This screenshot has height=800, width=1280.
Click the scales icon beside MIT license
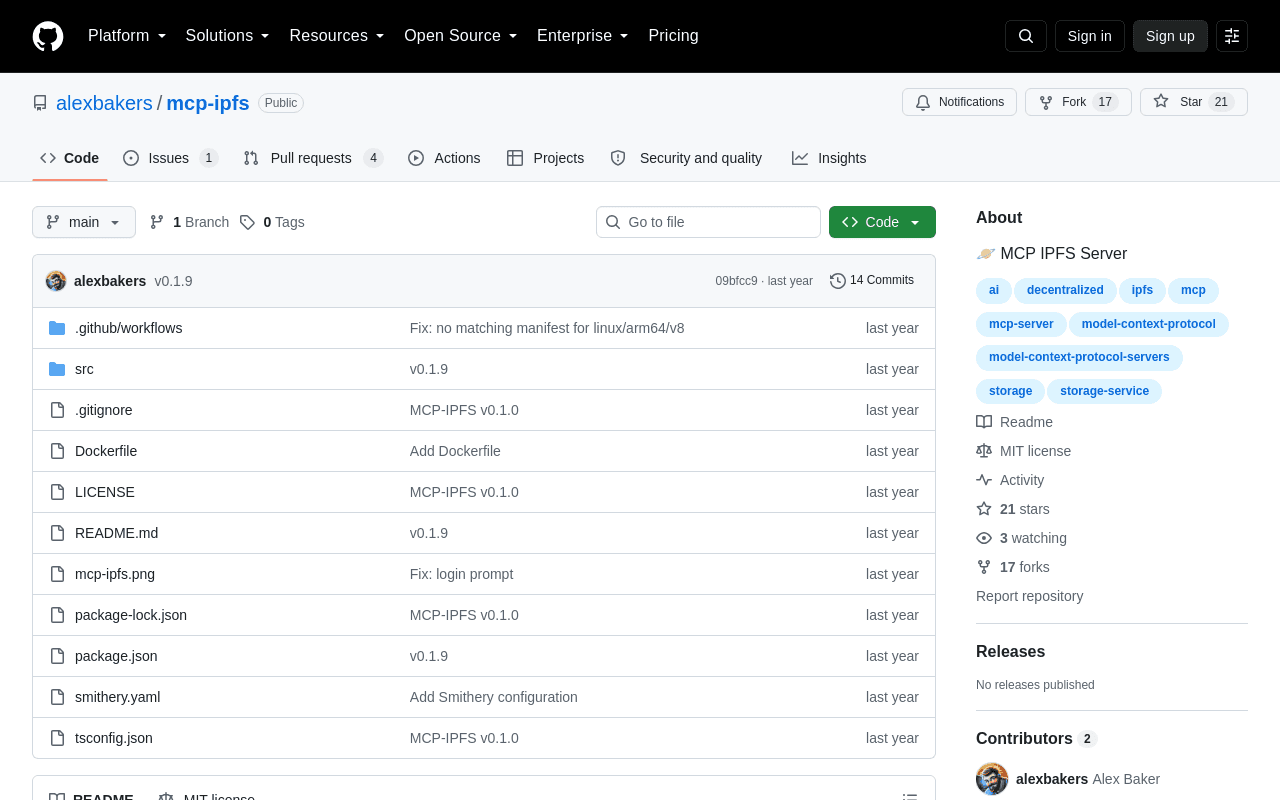(x=984, y=451)
